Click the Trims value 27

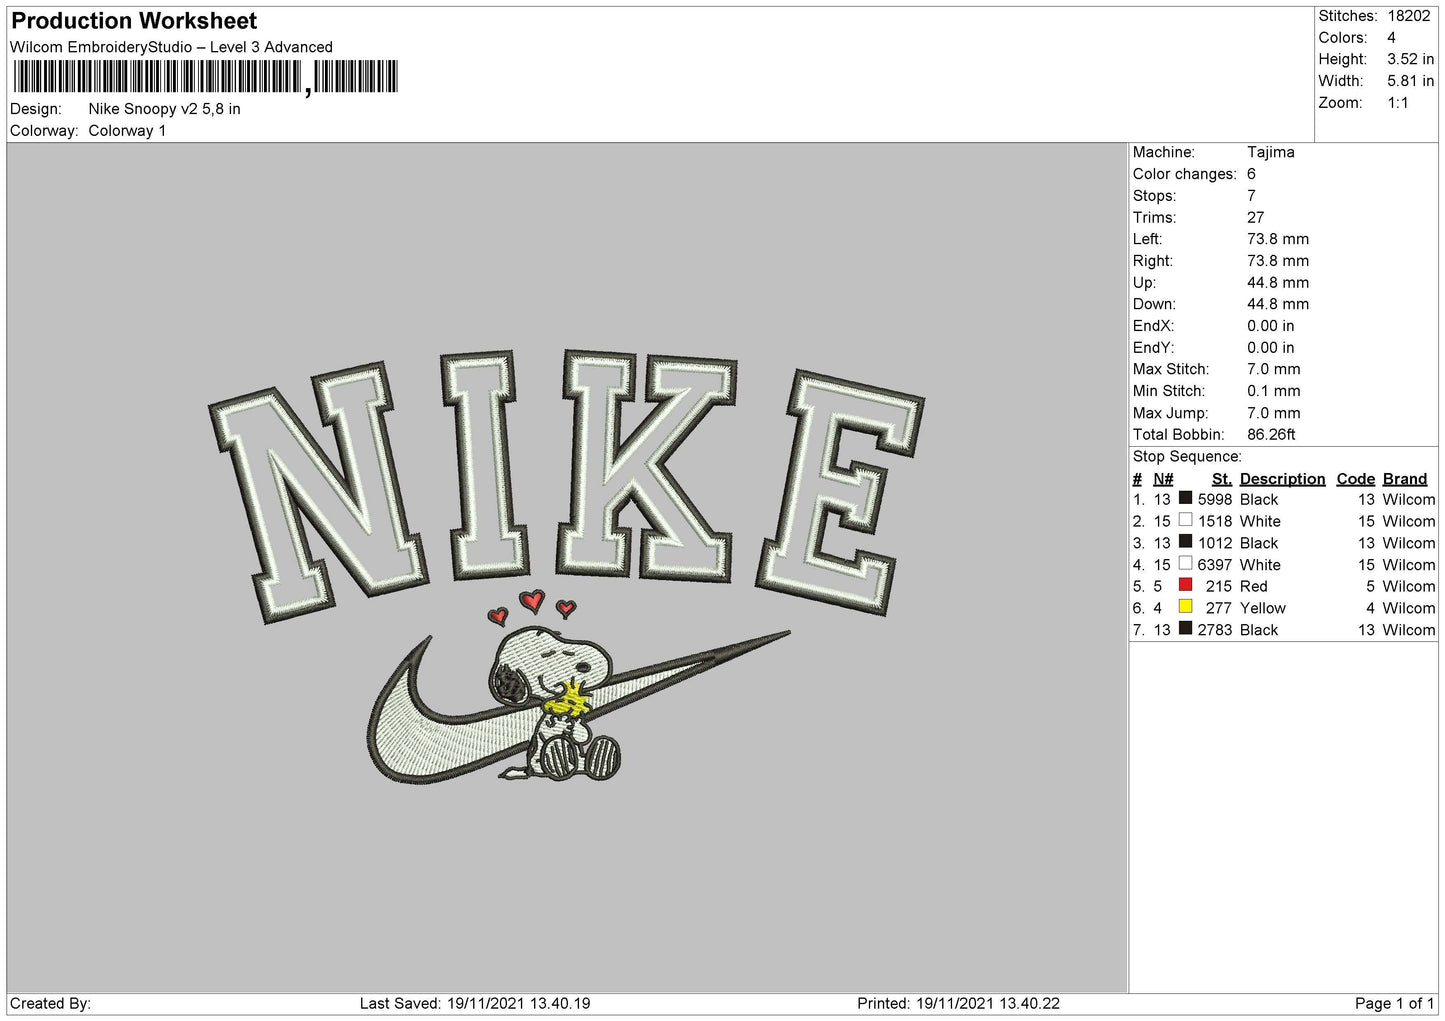[1255, 218]
